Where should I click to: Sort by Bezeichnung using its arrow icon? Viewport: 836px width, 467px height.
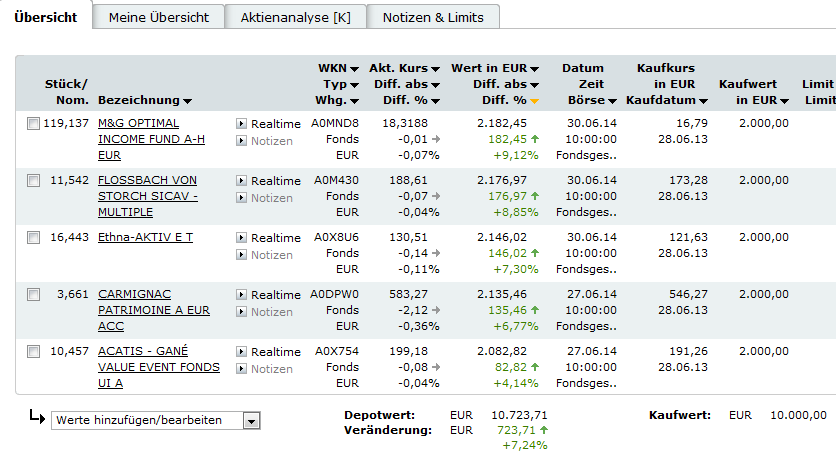(x=188, y=101)
